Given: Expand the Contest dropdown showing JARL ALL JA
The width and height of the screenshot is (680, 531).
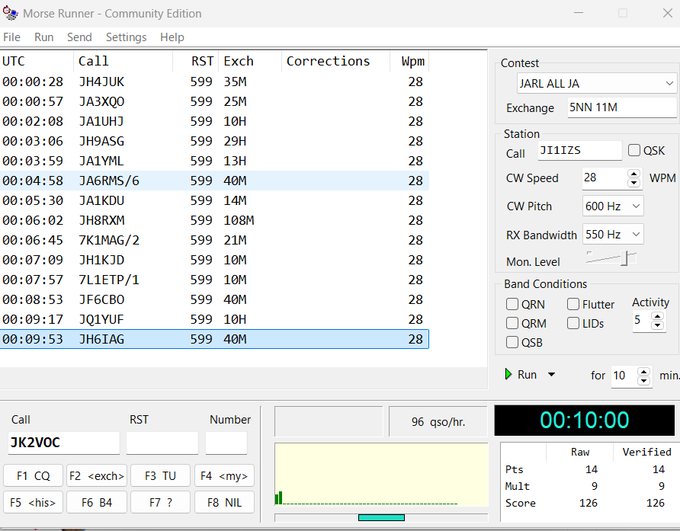Looking at the screenshot, I should click(x=669, y=83).
